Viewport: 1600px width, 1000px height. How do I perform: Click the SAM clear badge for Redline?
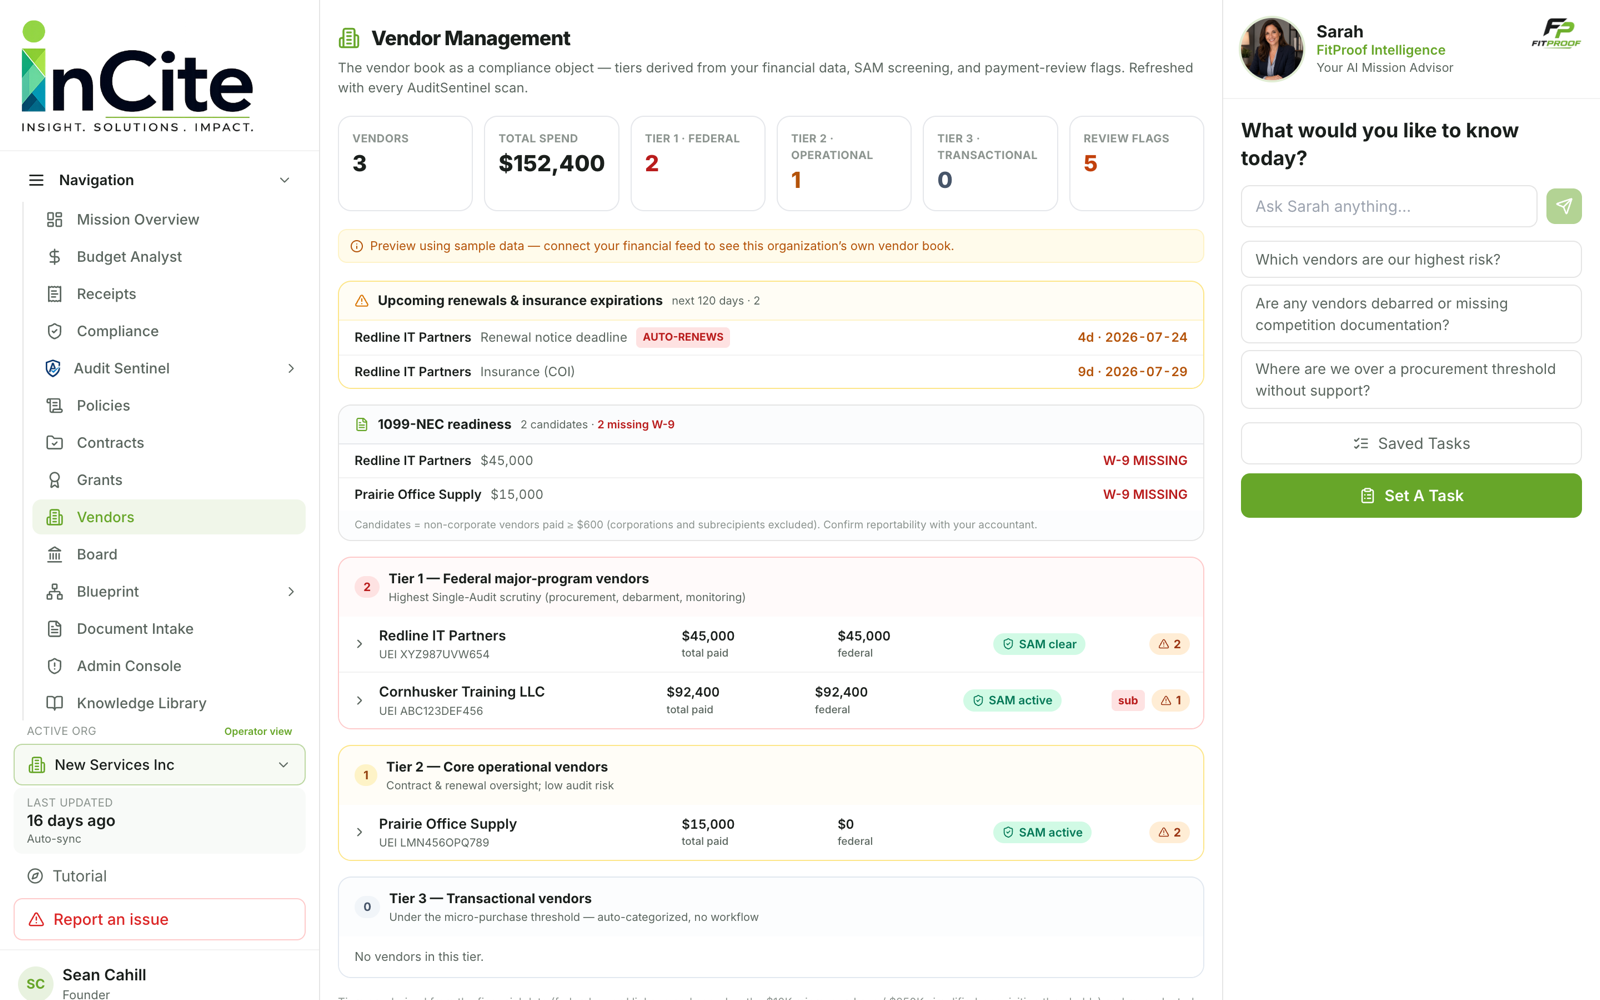click(x=1039, y=644)
